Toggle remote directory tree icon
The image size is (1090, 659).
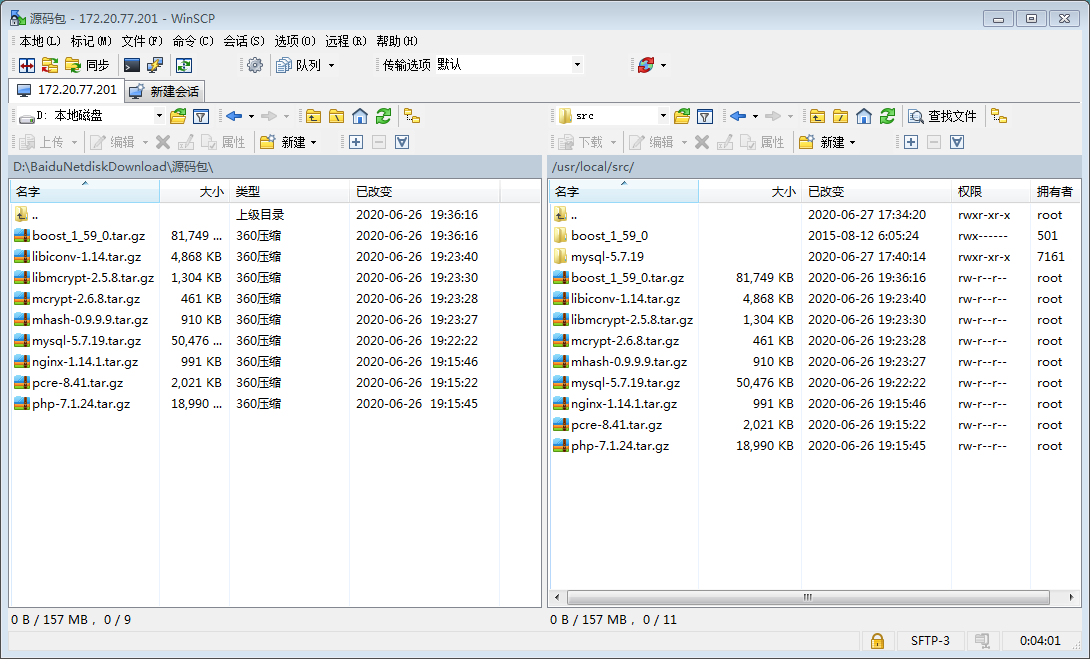click(x=999, y=116)
